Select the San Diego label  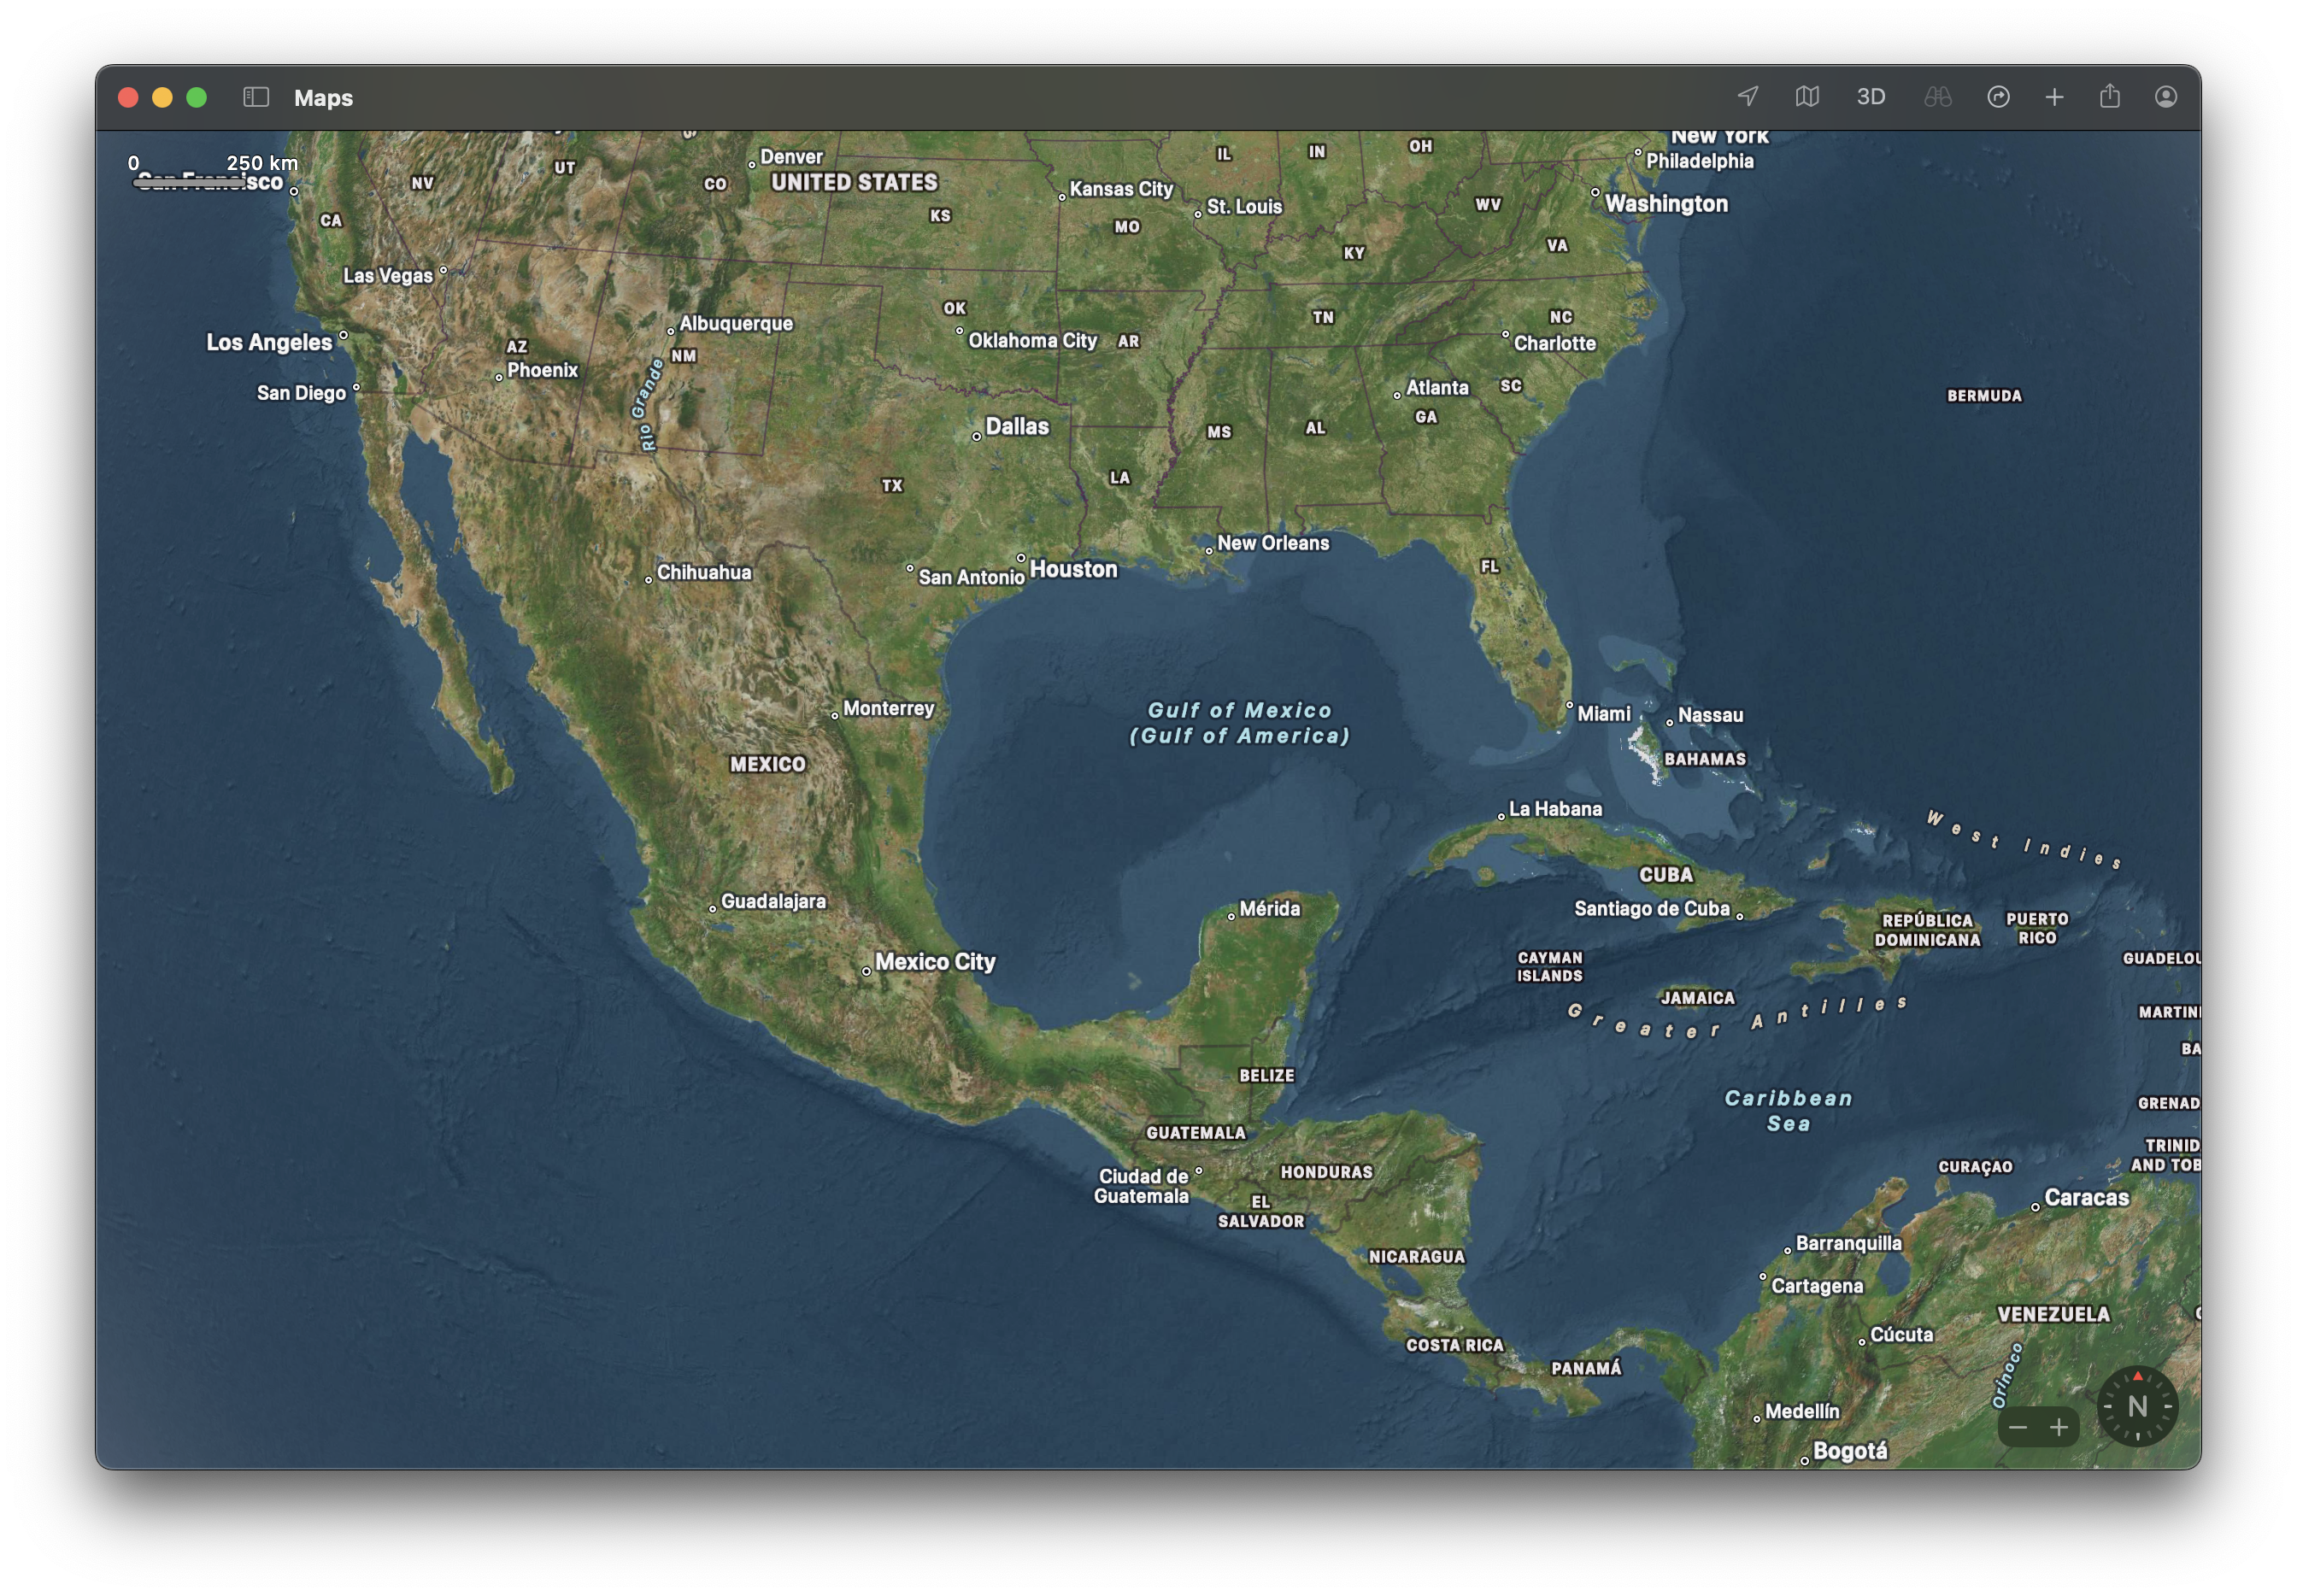301,393
